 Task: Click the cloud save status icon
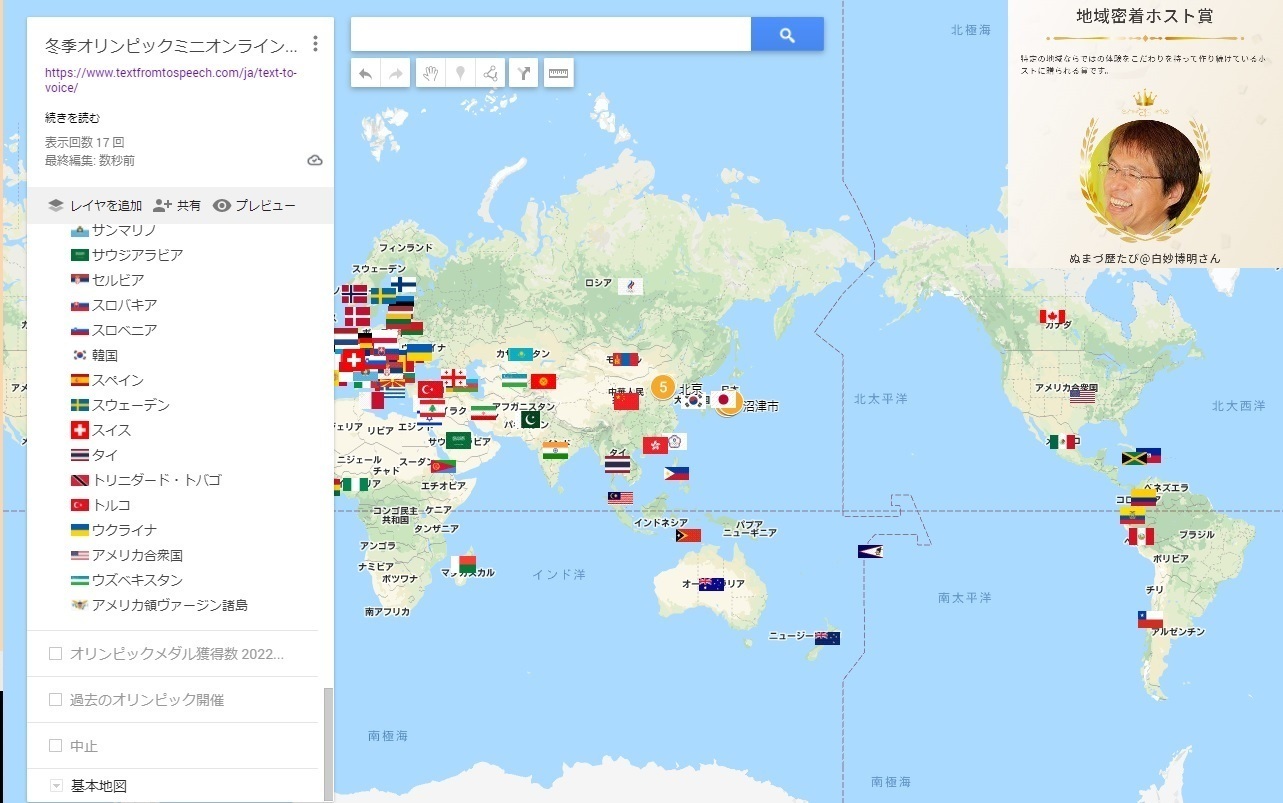click(x=314, y=160)
